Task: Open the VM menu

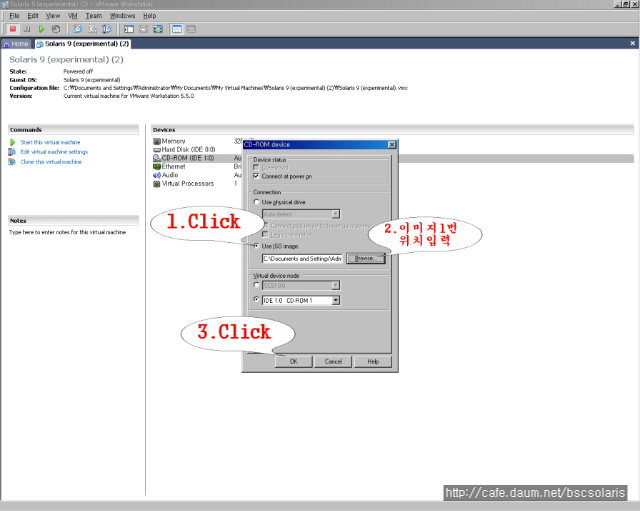Action: (73, 16)
